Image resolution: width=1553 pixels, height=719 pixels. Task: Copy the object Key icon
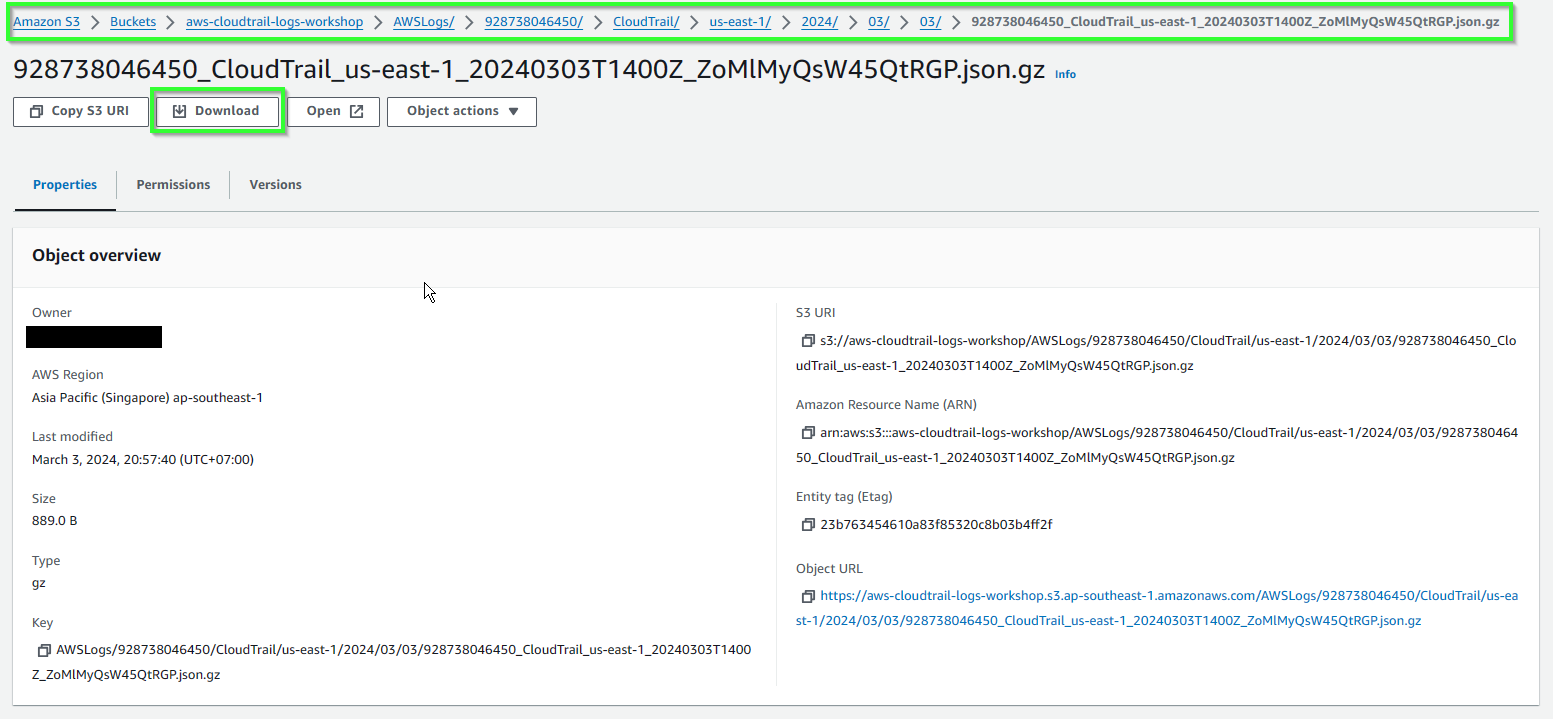44,650
